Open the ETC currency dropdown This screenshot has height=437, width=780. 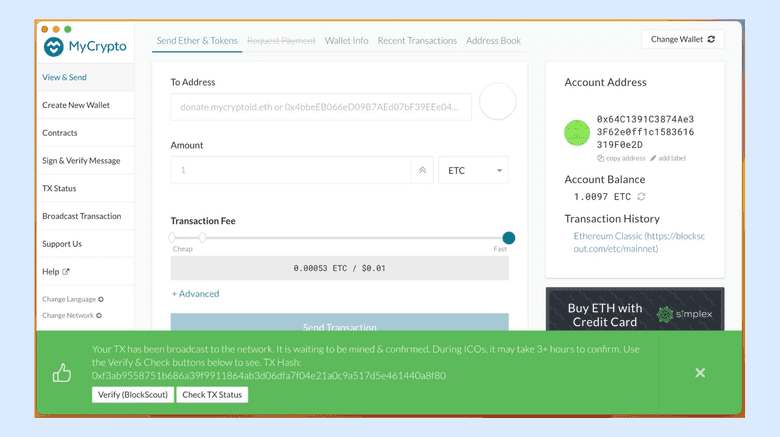point(473,170)
